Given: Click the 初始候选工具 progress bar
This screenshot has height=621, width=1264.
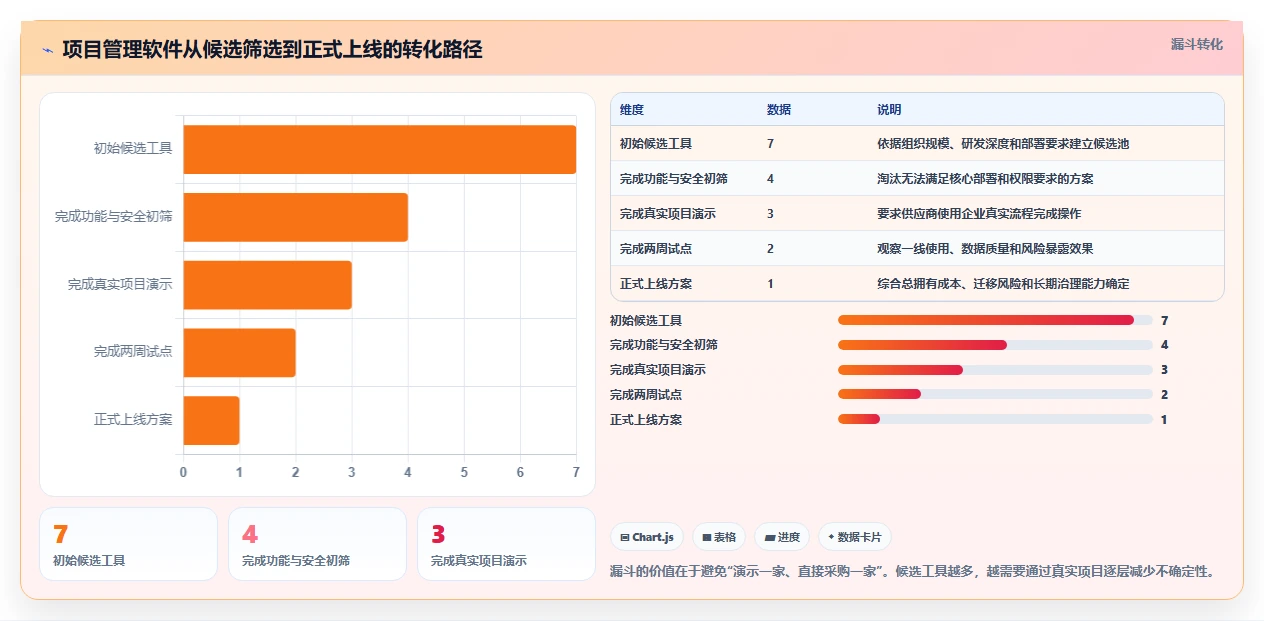Looking at the screenshot, I should (x=995, y=320).
